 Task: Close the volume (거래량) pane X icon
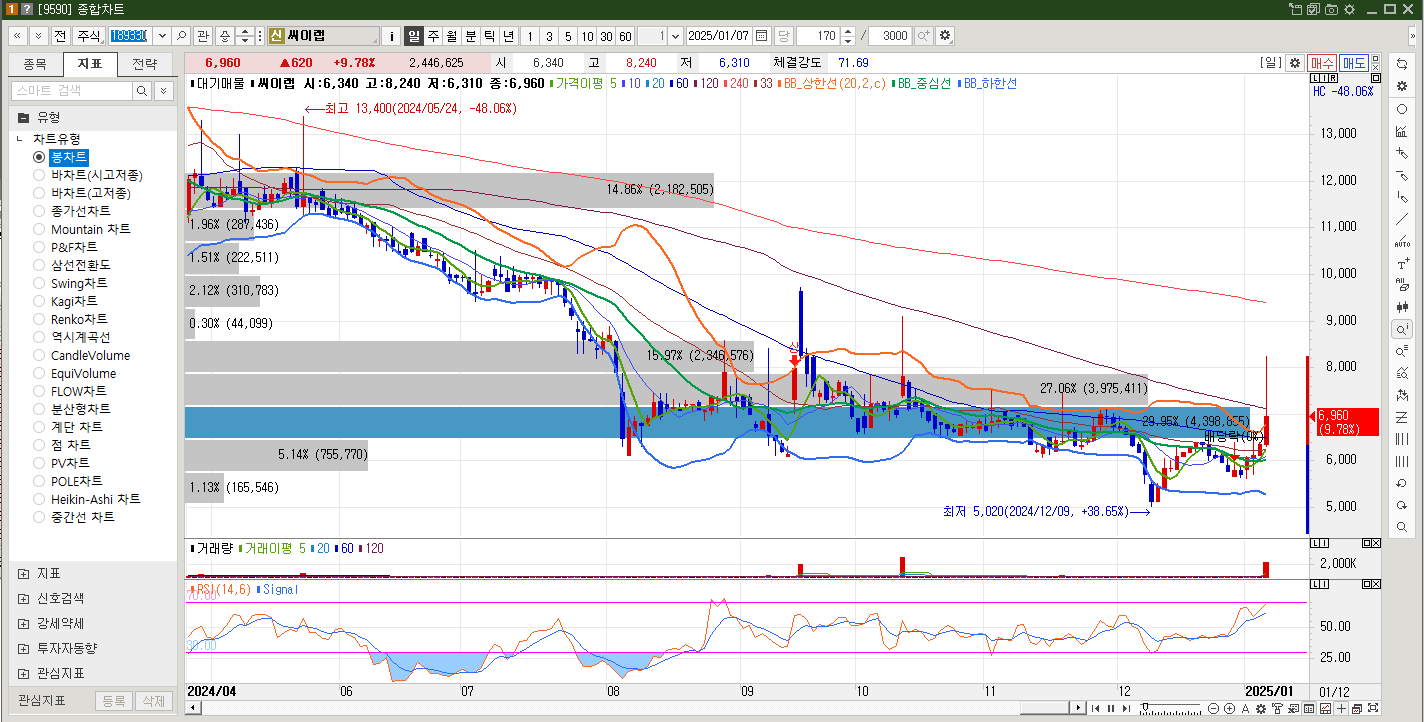pos(1375,543)
